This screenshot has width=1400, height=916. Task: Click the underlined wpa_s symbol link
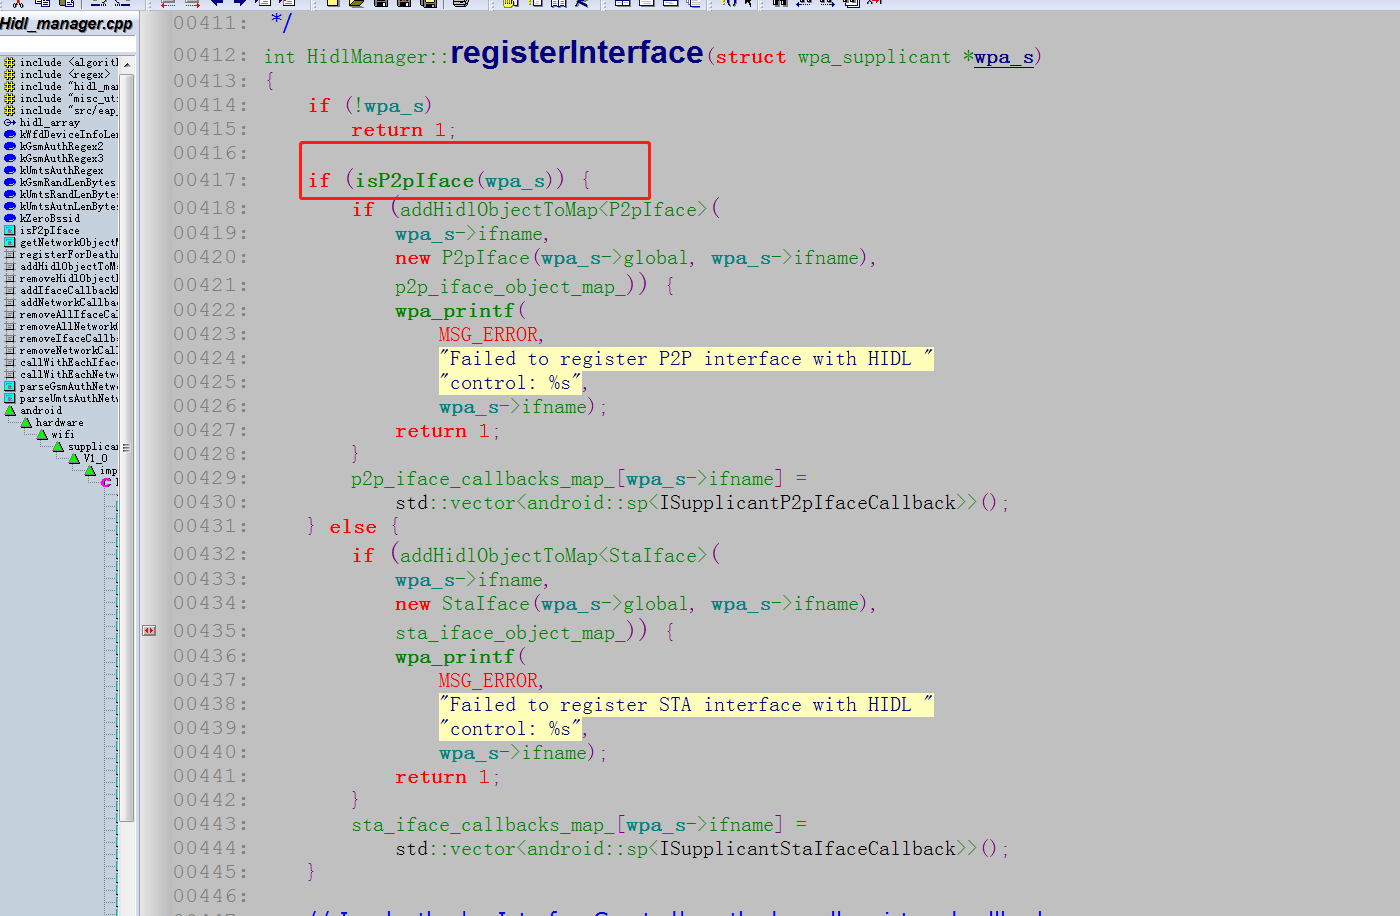tap(1003, 57)
